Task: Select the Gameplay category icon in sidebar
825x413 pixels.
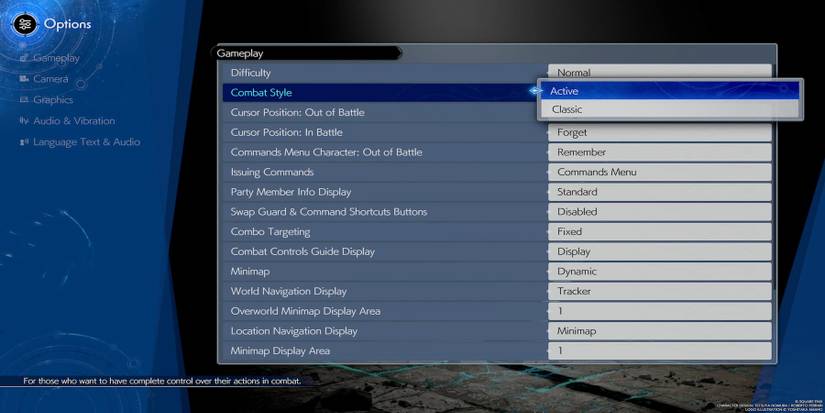Action: tap(25, 58)
